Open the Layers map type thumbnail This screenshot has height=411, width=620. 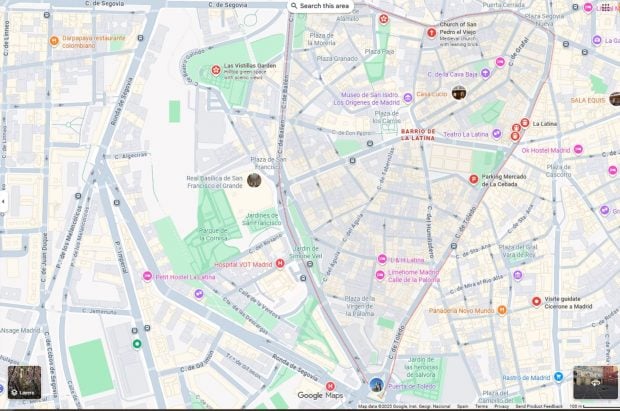pos(24,382)
